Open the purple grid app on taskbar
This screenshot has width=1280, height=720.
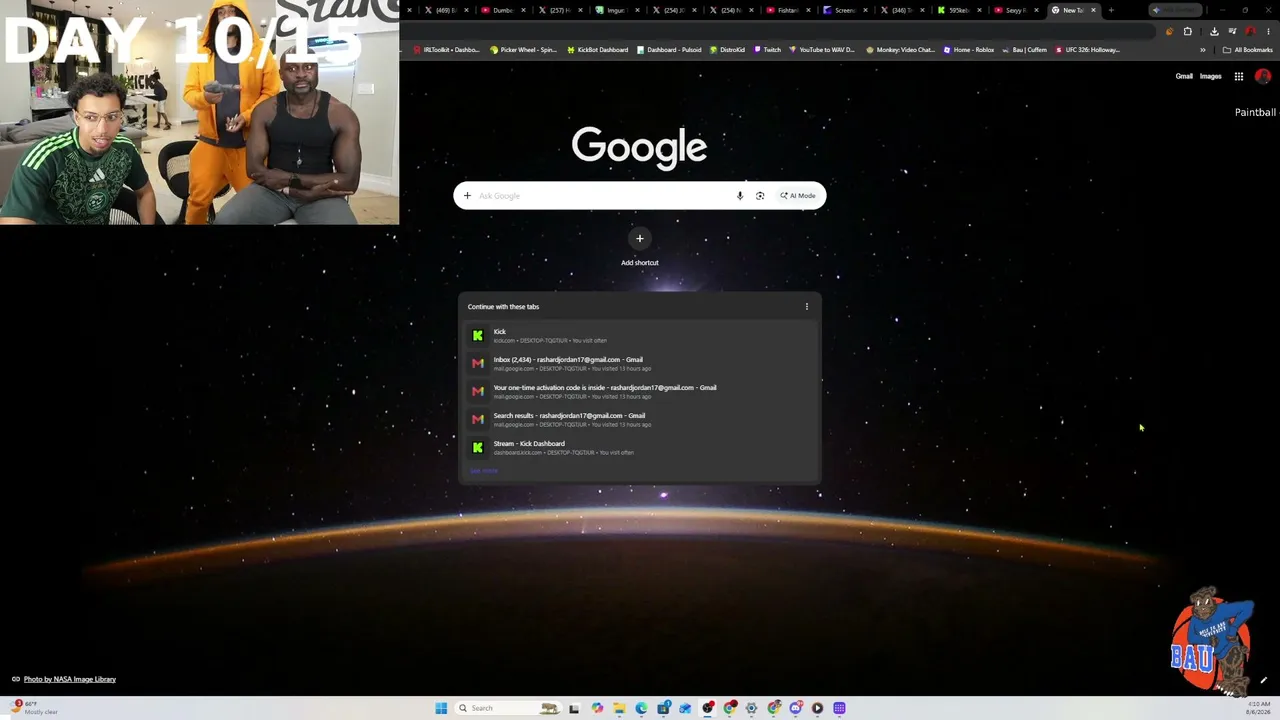tap(840, 708)
